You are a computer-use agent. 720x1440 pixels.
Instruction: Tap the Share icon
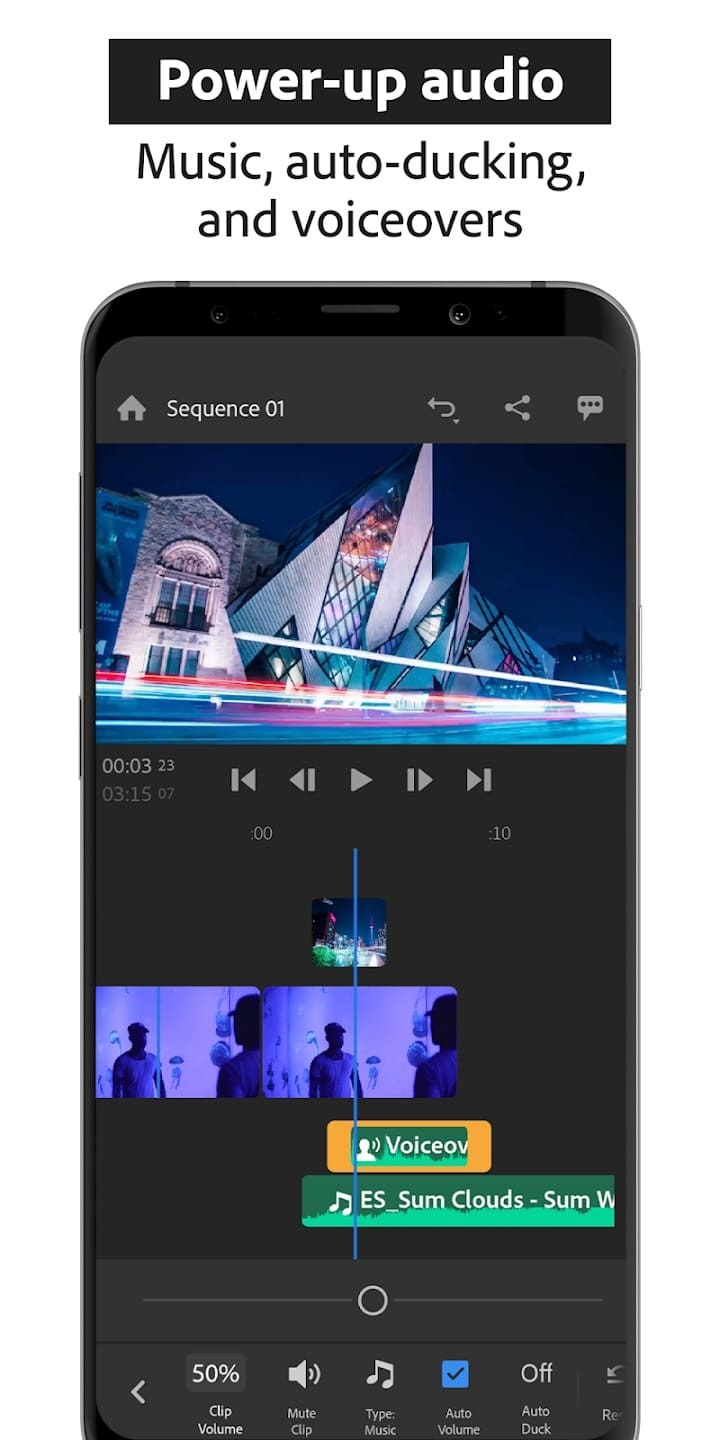point(517,408)
